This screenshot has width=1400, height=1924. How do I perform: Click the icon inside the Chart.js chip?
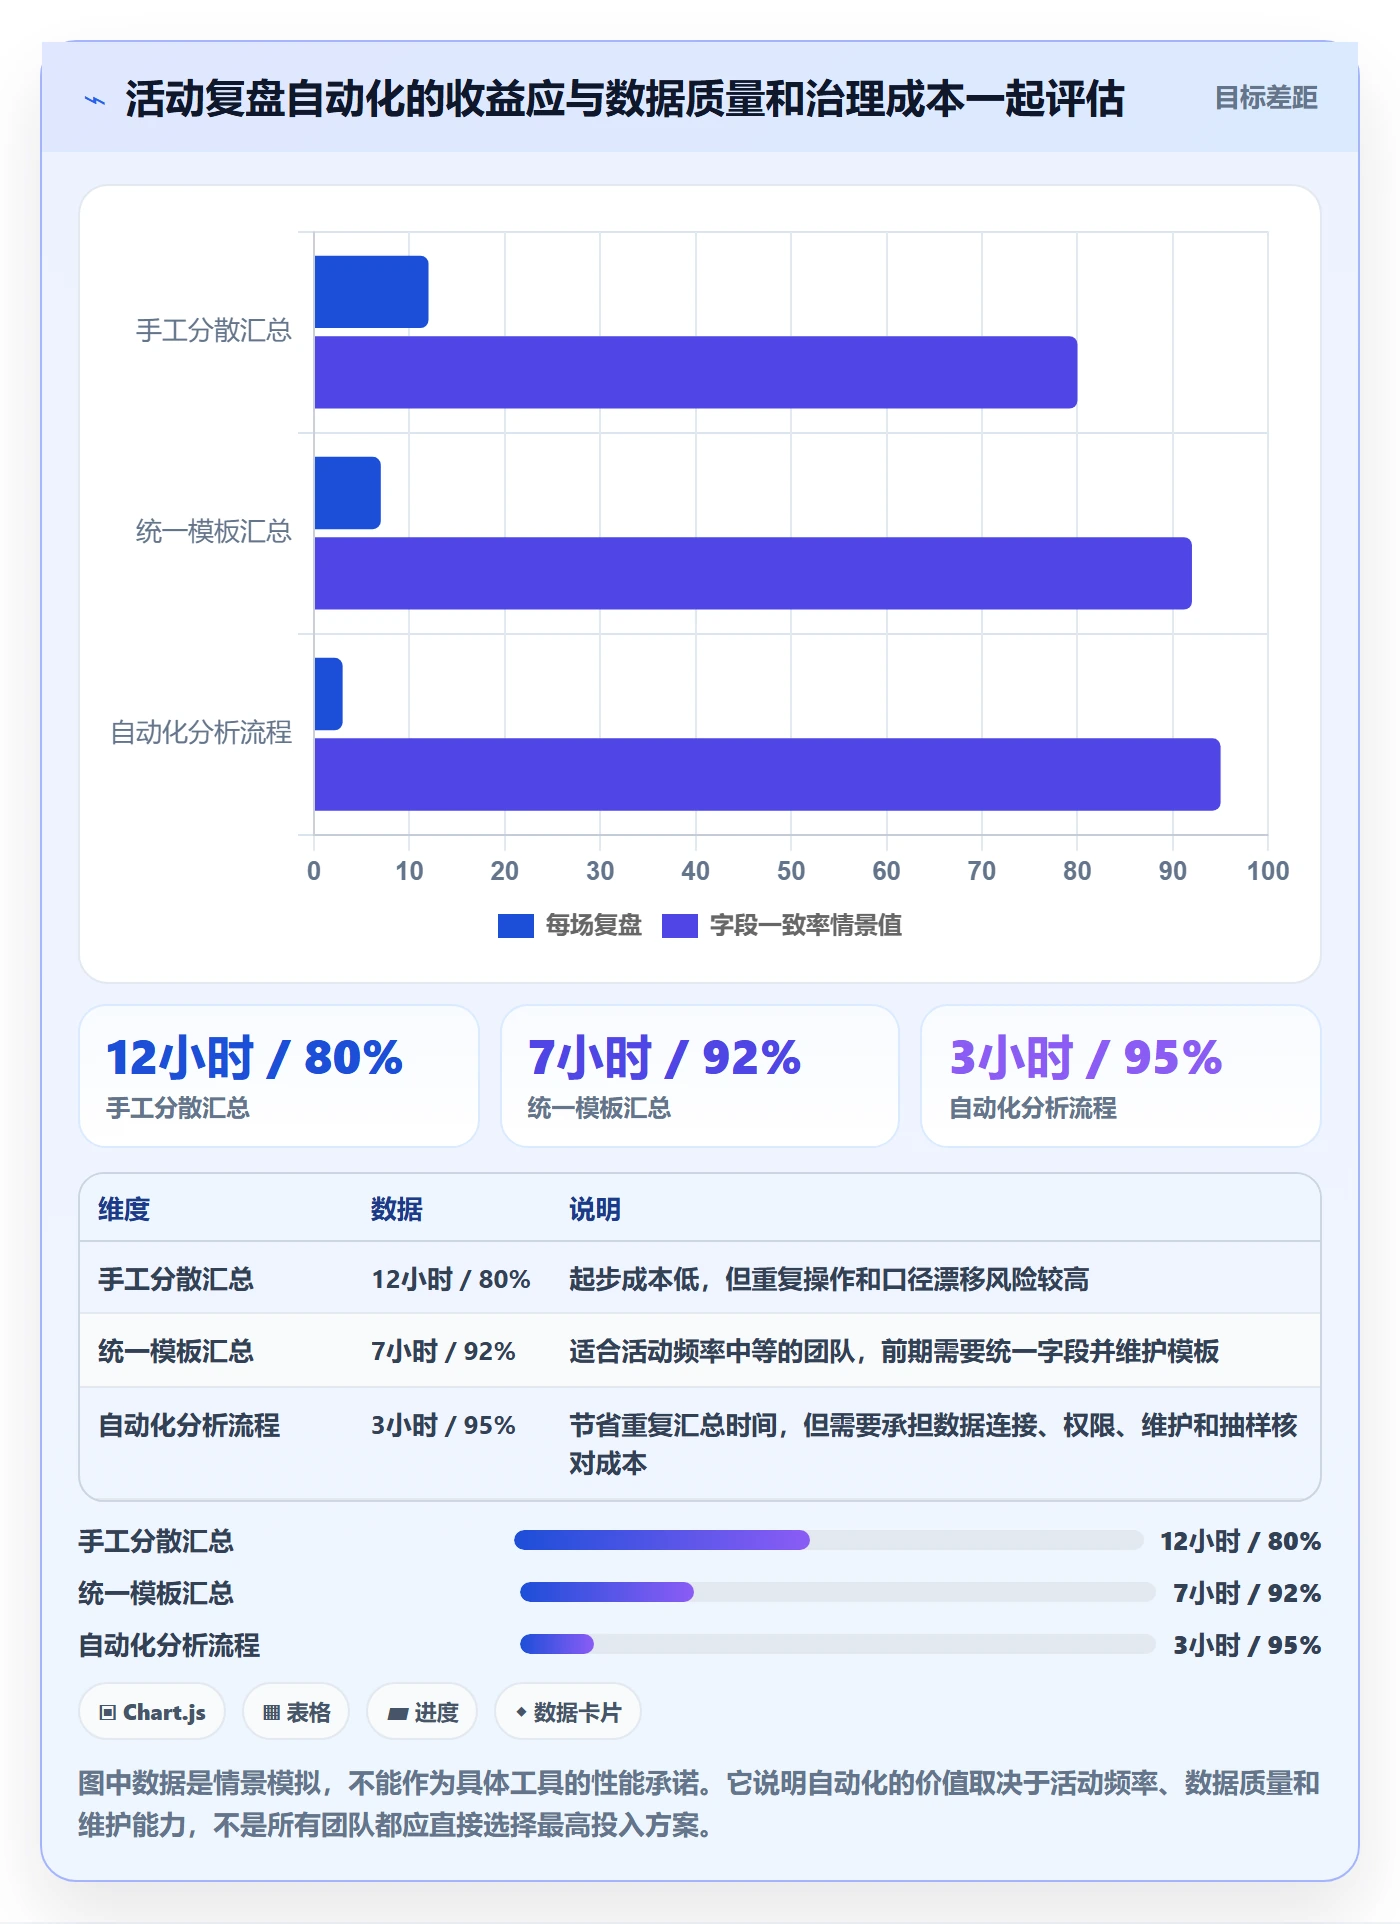[x=107, y=1713]
